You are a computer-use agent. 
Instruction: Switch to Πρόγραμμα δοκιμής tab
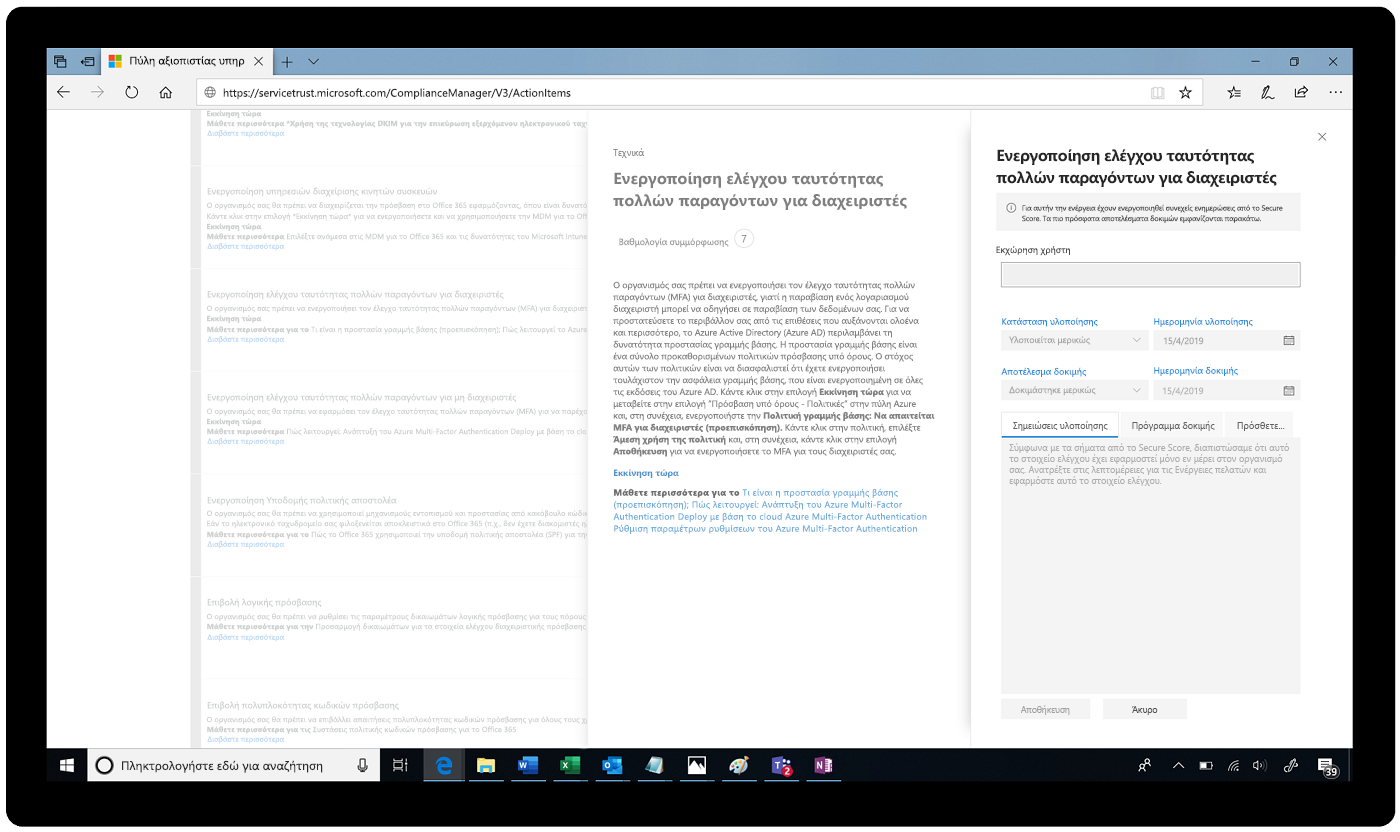[1172, 425]
